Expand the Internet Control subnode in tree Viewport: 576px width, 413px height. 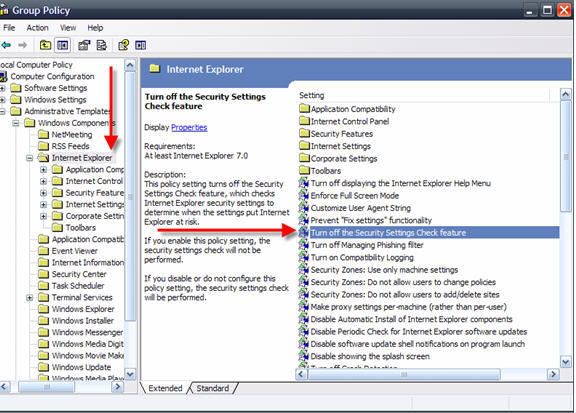point(43,182)
